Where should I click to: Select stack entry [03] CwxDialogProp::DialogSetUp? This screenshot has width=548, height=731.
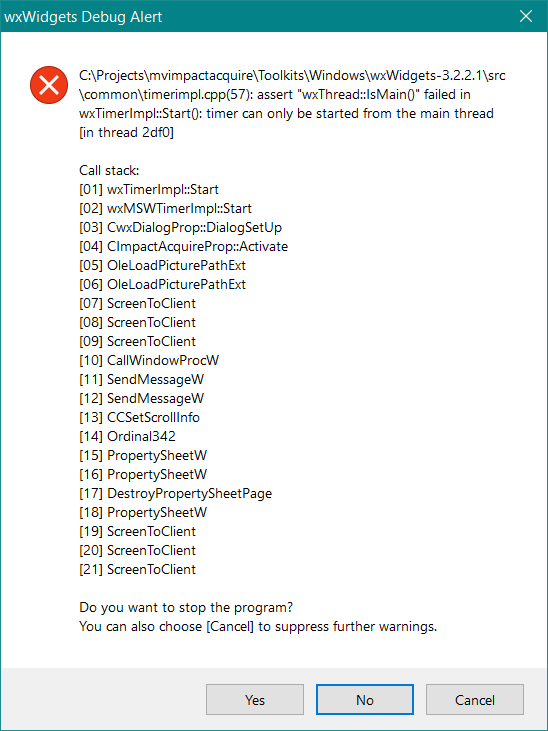click(x=180, y=228)
